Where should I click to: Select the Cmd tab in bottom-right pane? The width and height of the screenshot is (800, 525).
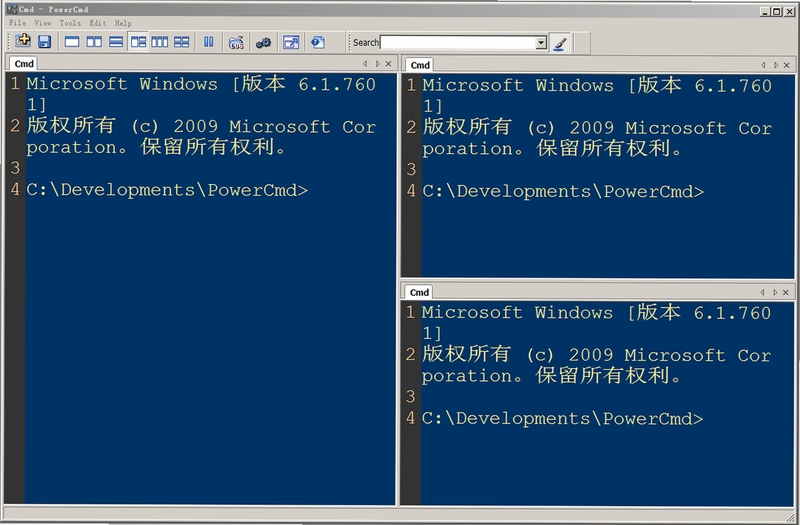tap(419, 292)
